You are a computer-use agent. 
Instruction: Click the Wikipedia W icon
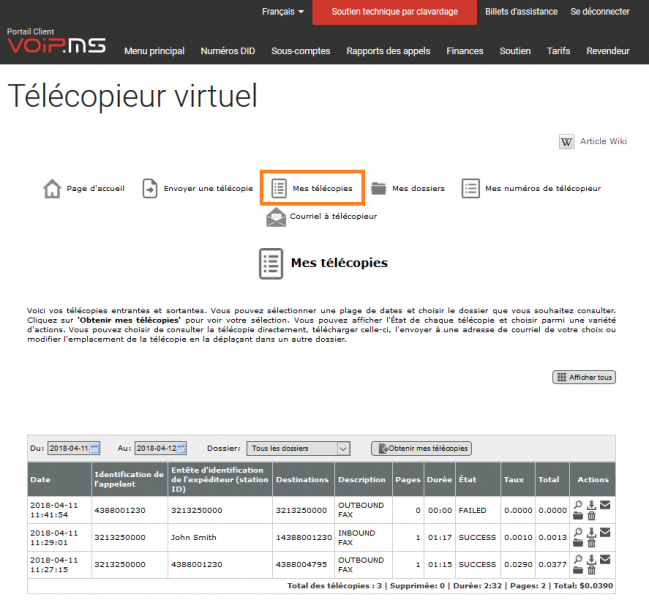(x=566, y=142)
